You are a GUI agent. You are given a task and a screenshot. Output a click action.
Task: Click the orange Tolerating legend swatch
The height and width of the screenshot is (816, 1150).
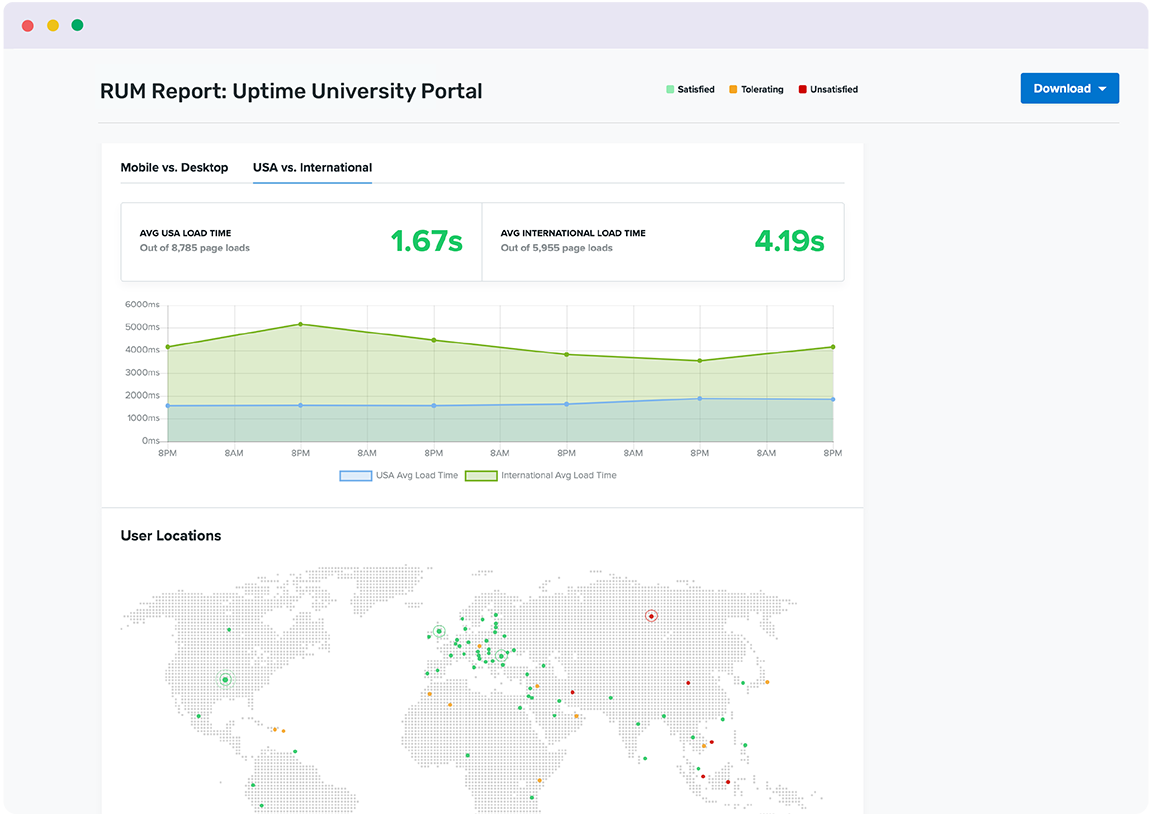[x=733, y=89]
